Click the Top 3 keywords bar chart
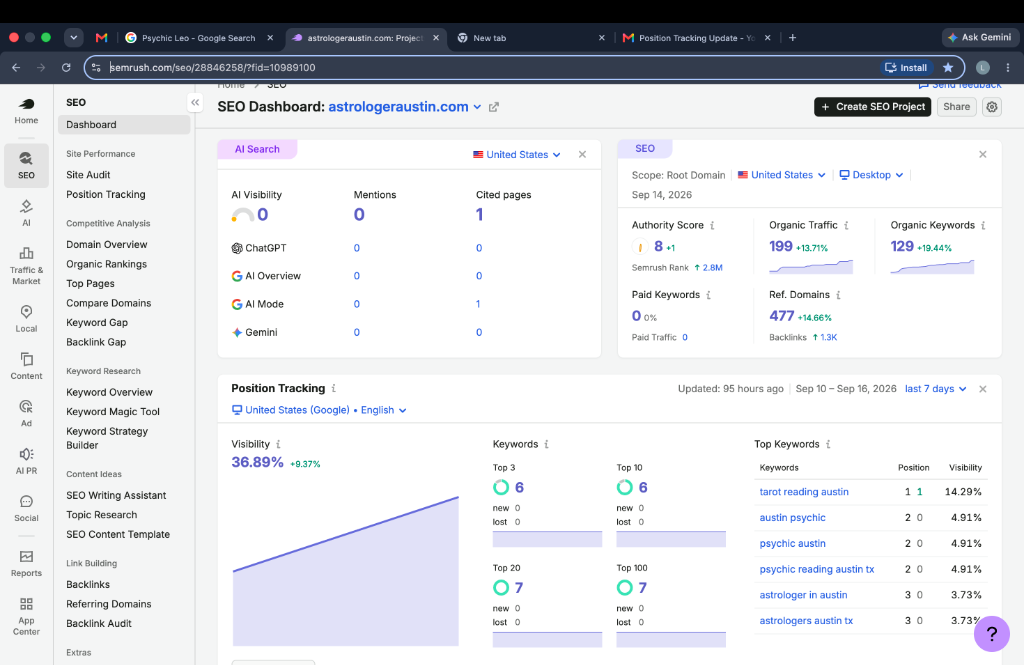The width and height of the screenshot is (1024, 665). pos(547,539)
